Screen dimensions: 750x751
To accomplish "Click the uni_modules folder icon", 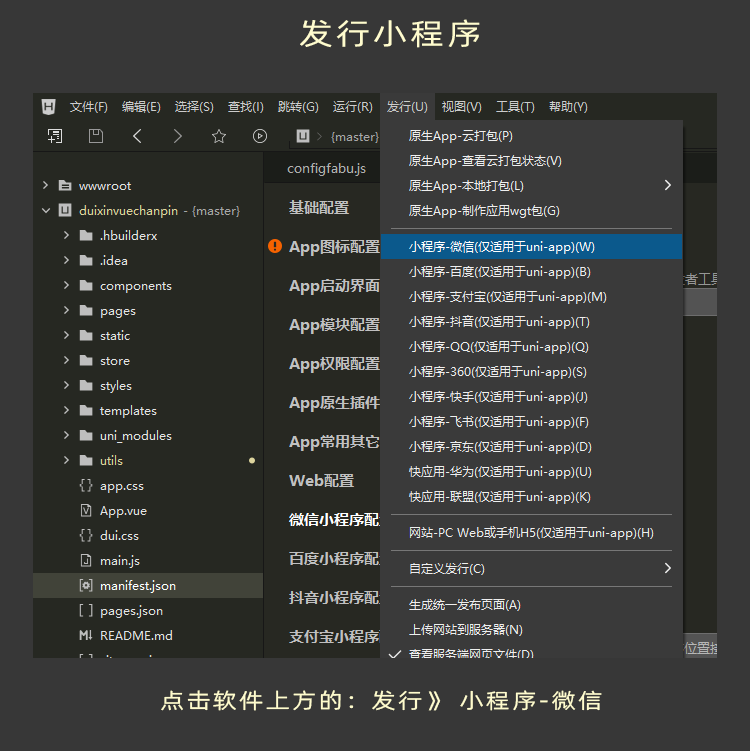I will pos(86,435).
